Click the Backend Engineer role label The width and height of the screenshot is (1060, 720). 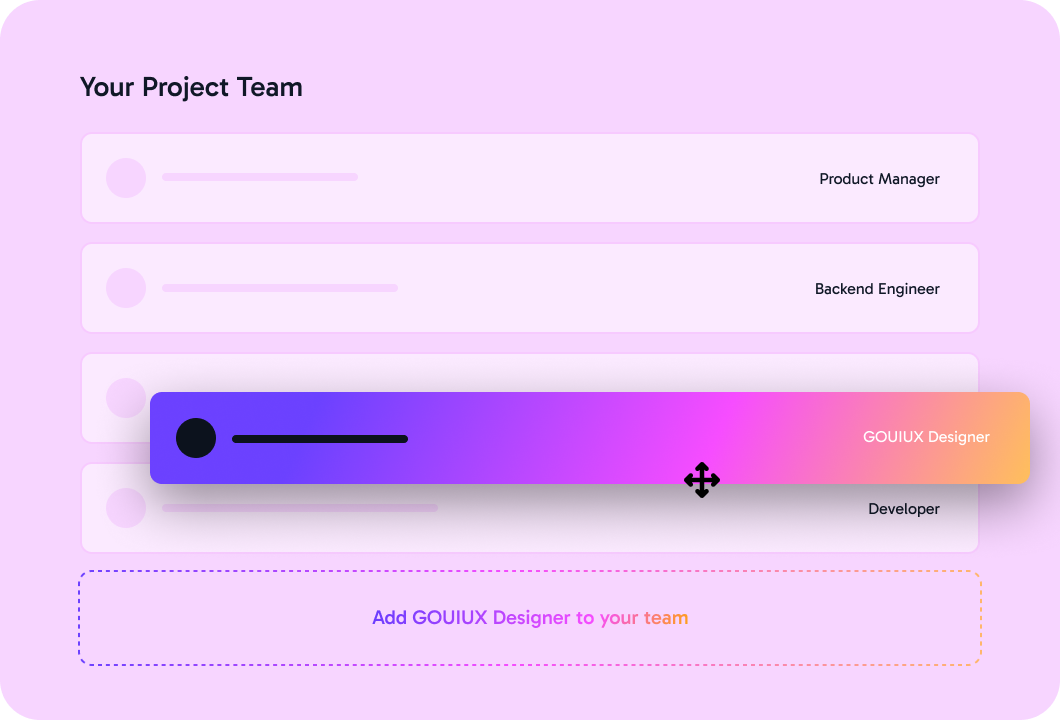[x=877, y=289]
